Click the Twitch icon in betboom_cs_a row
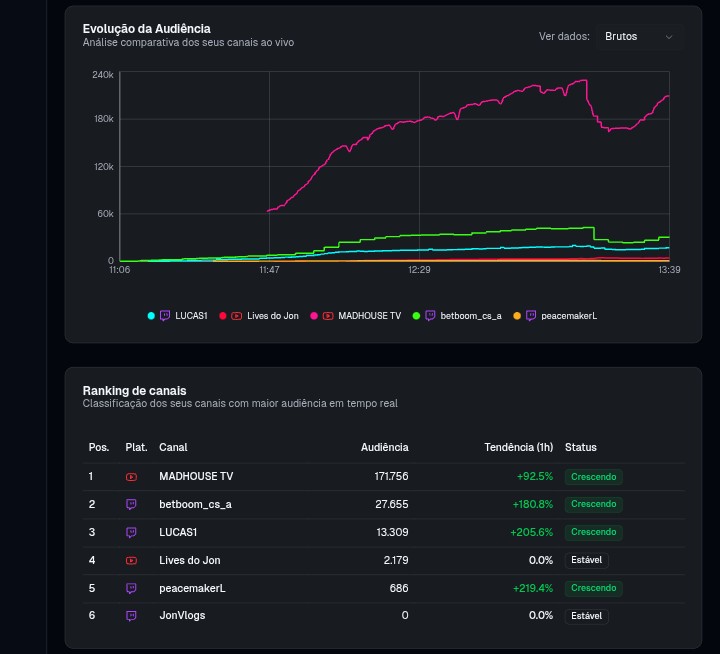720x654 pixels. pyautogui.click(x=131, y=504)
